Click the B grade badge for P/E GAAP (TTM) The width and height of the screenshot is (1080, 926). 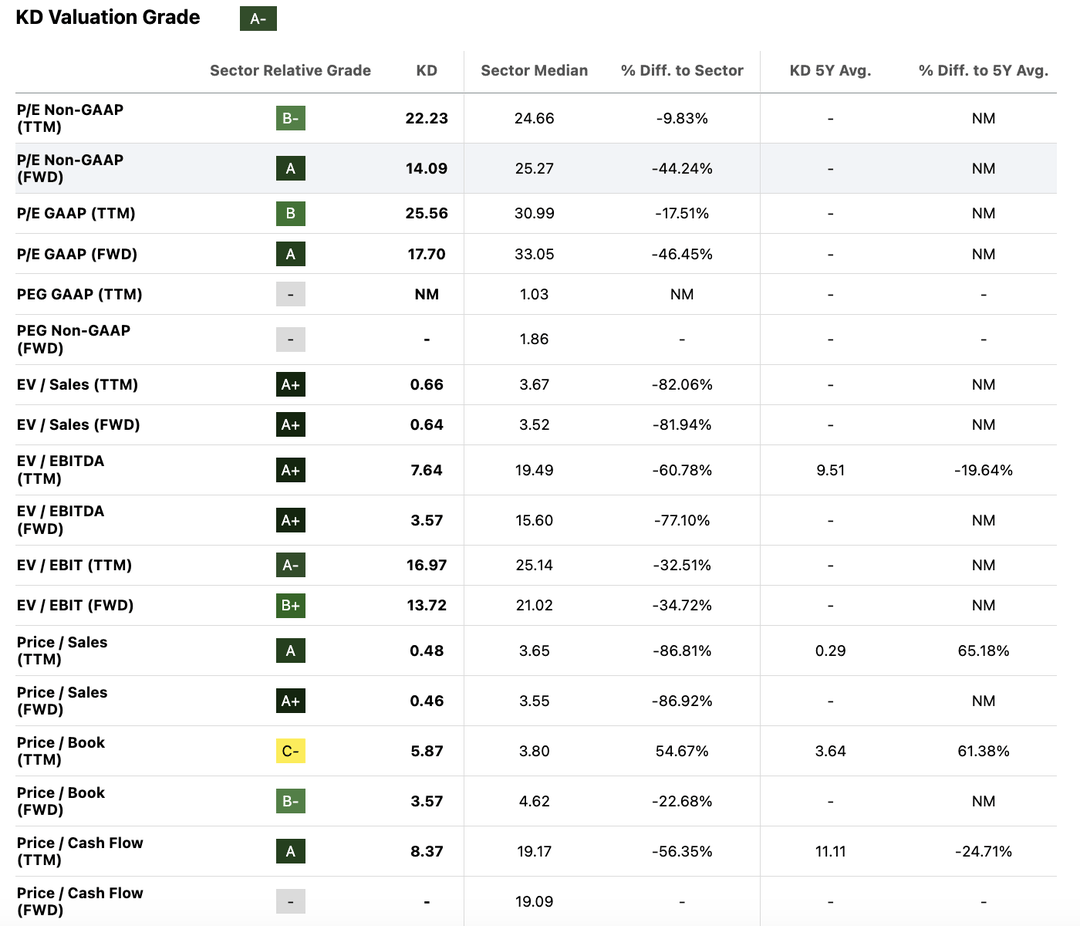(x=290, y=213)
